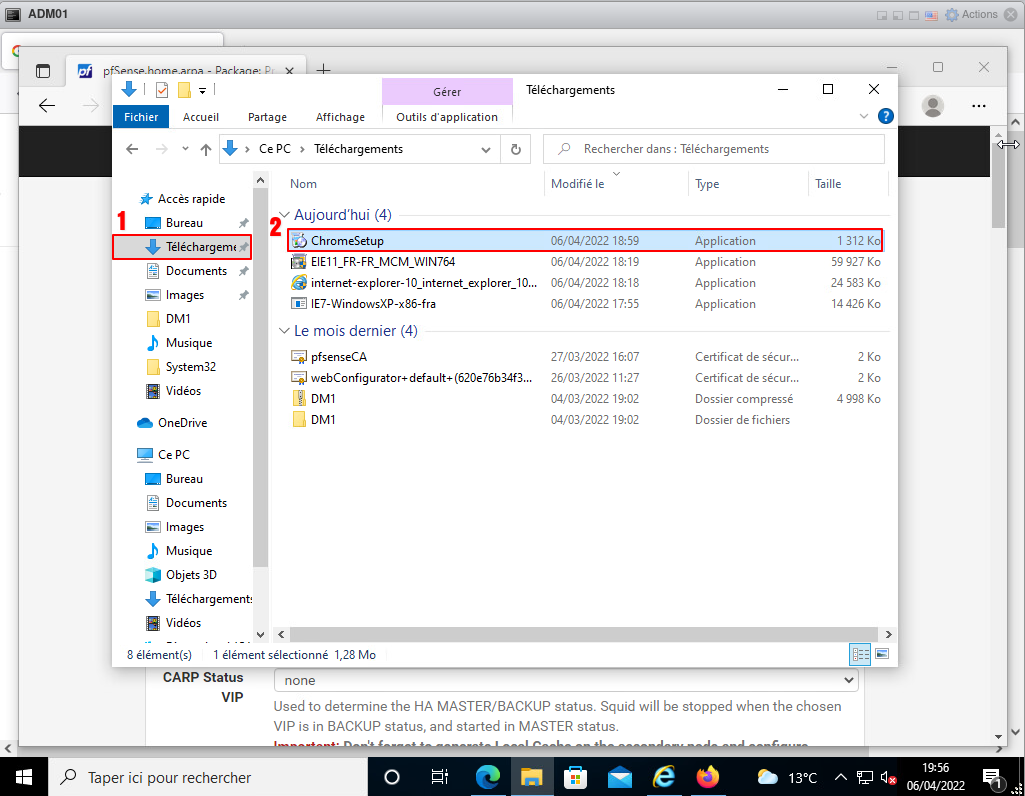Screen dimensions: 1025x796
Task: Switch to the Affichage ribbon tab
Action: click(x=340, y=117)
